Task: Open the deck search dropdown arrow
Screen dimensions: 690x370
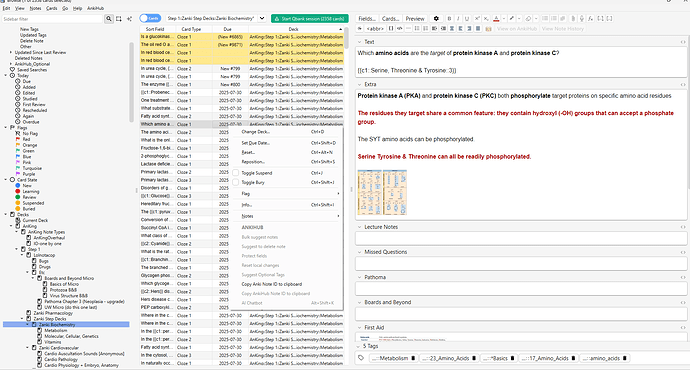Action: click(262, 18)
